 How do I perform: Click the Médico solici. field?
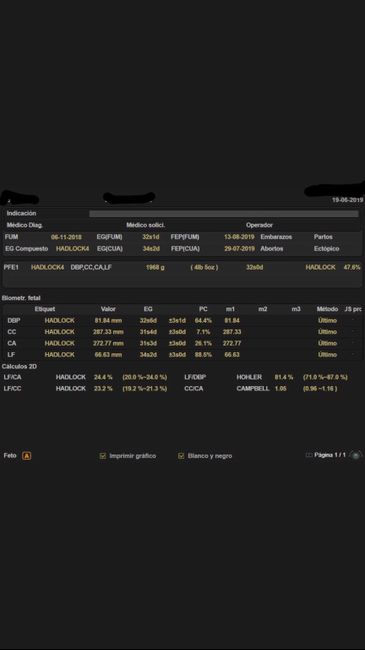(x=146, y=225)
